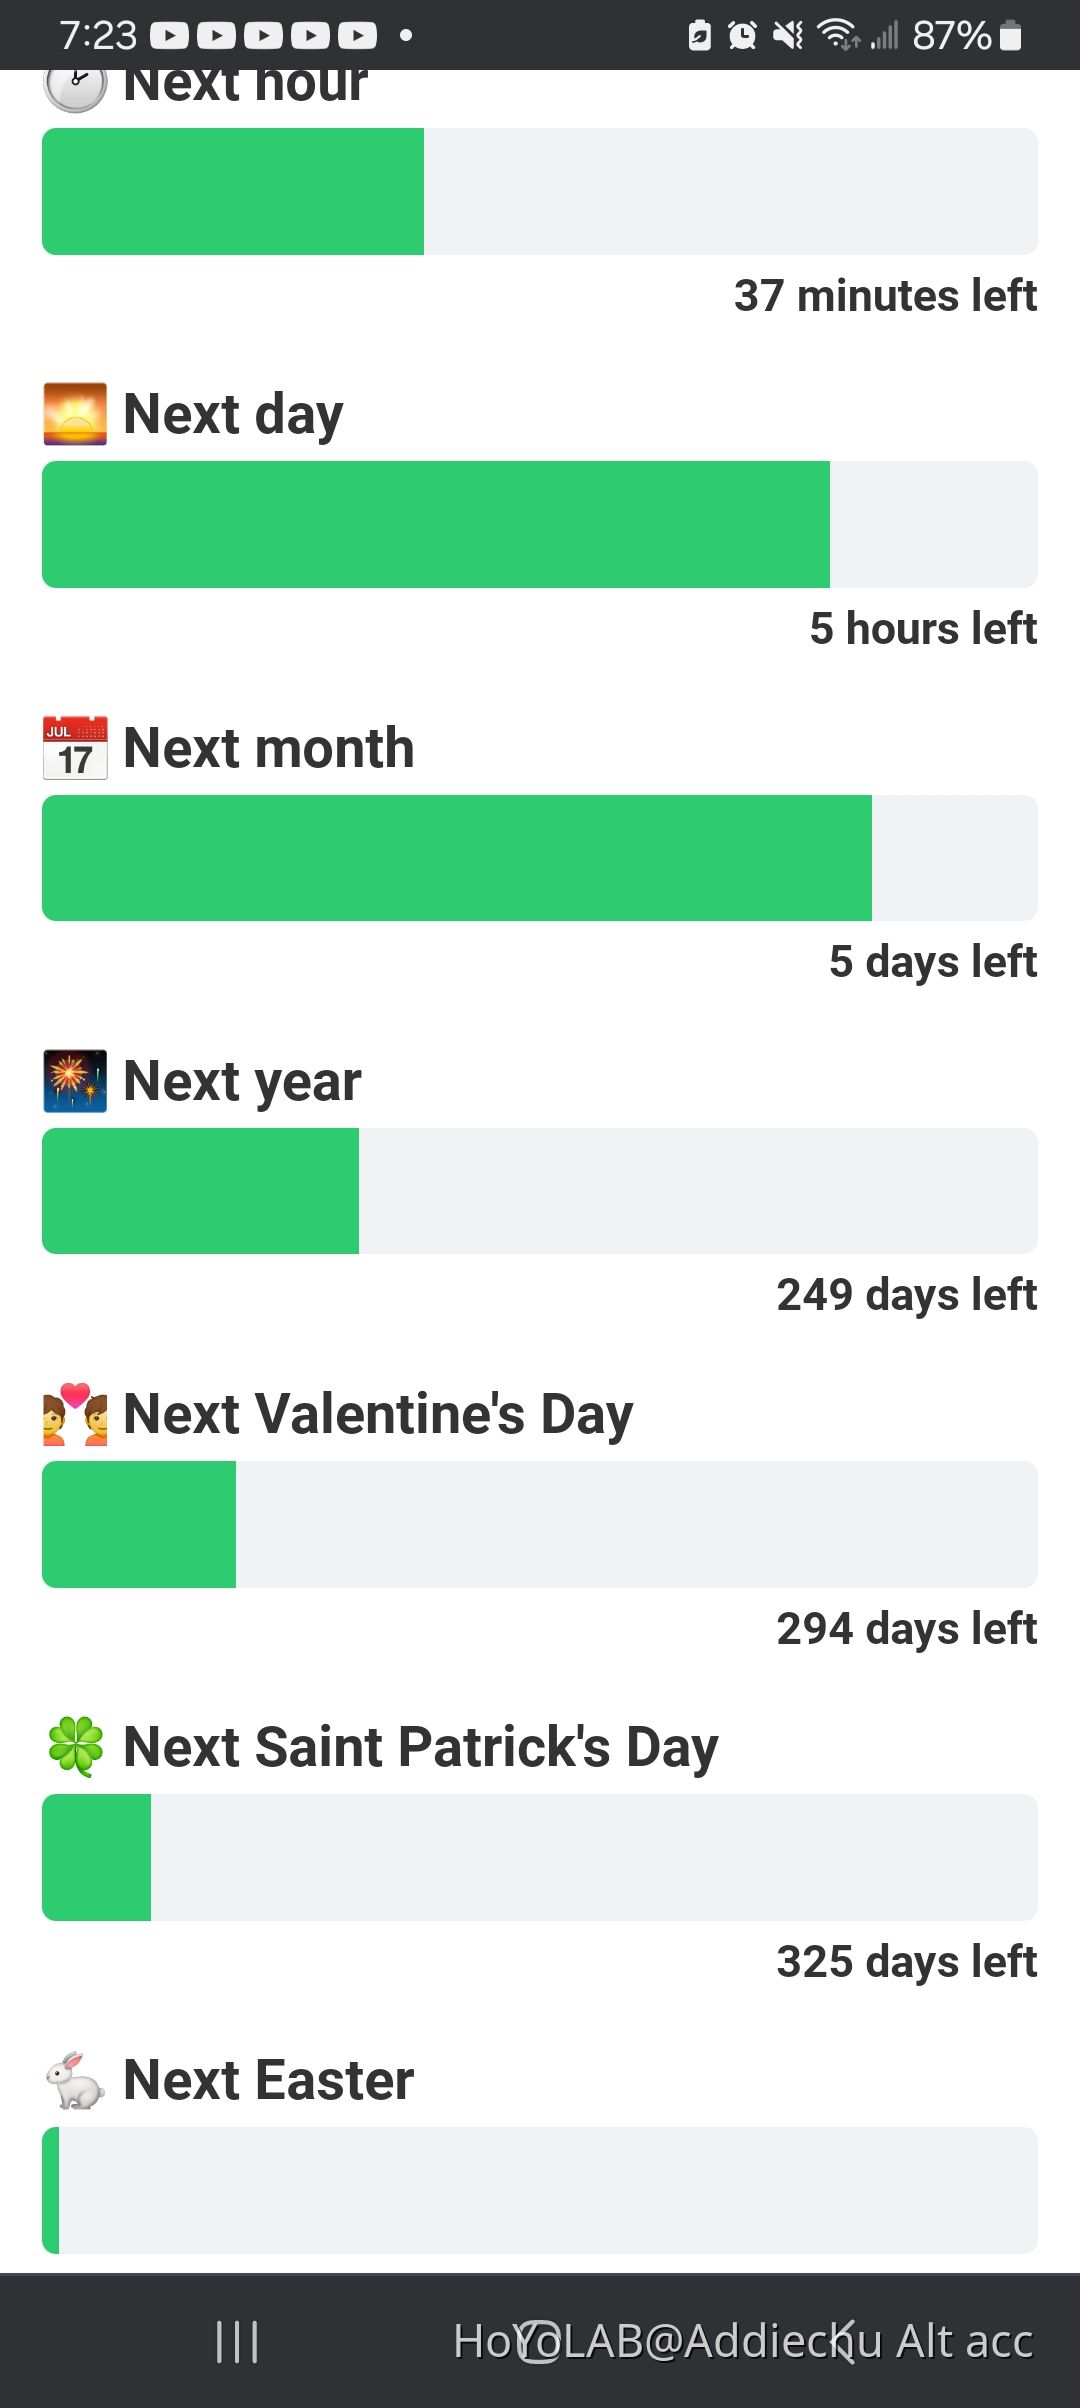This screenshot has height=2408, width=1080.
Task: Tap the "37 minutes left" text
Action: pyautogui.click(x=885, y=296)
